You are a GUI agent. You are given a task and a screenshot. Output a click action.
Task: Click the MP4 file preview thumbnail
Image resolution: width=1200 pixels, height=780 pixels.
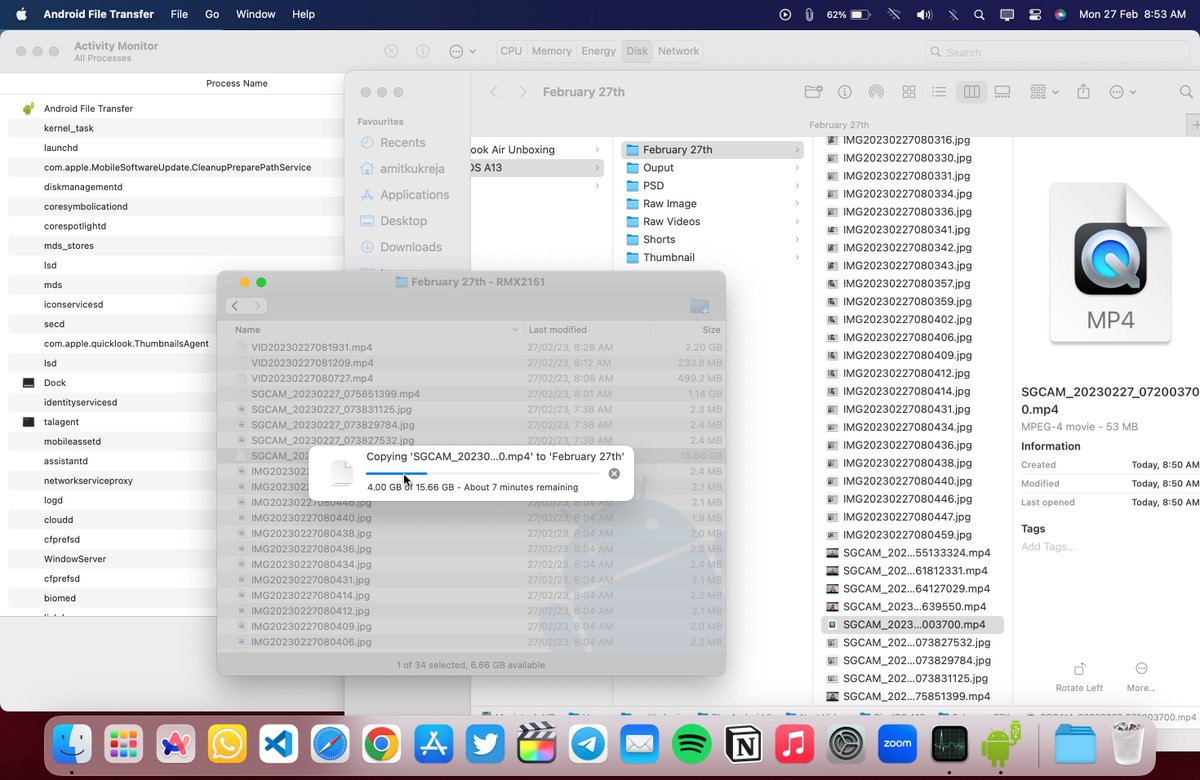[x=1110, y=264]
